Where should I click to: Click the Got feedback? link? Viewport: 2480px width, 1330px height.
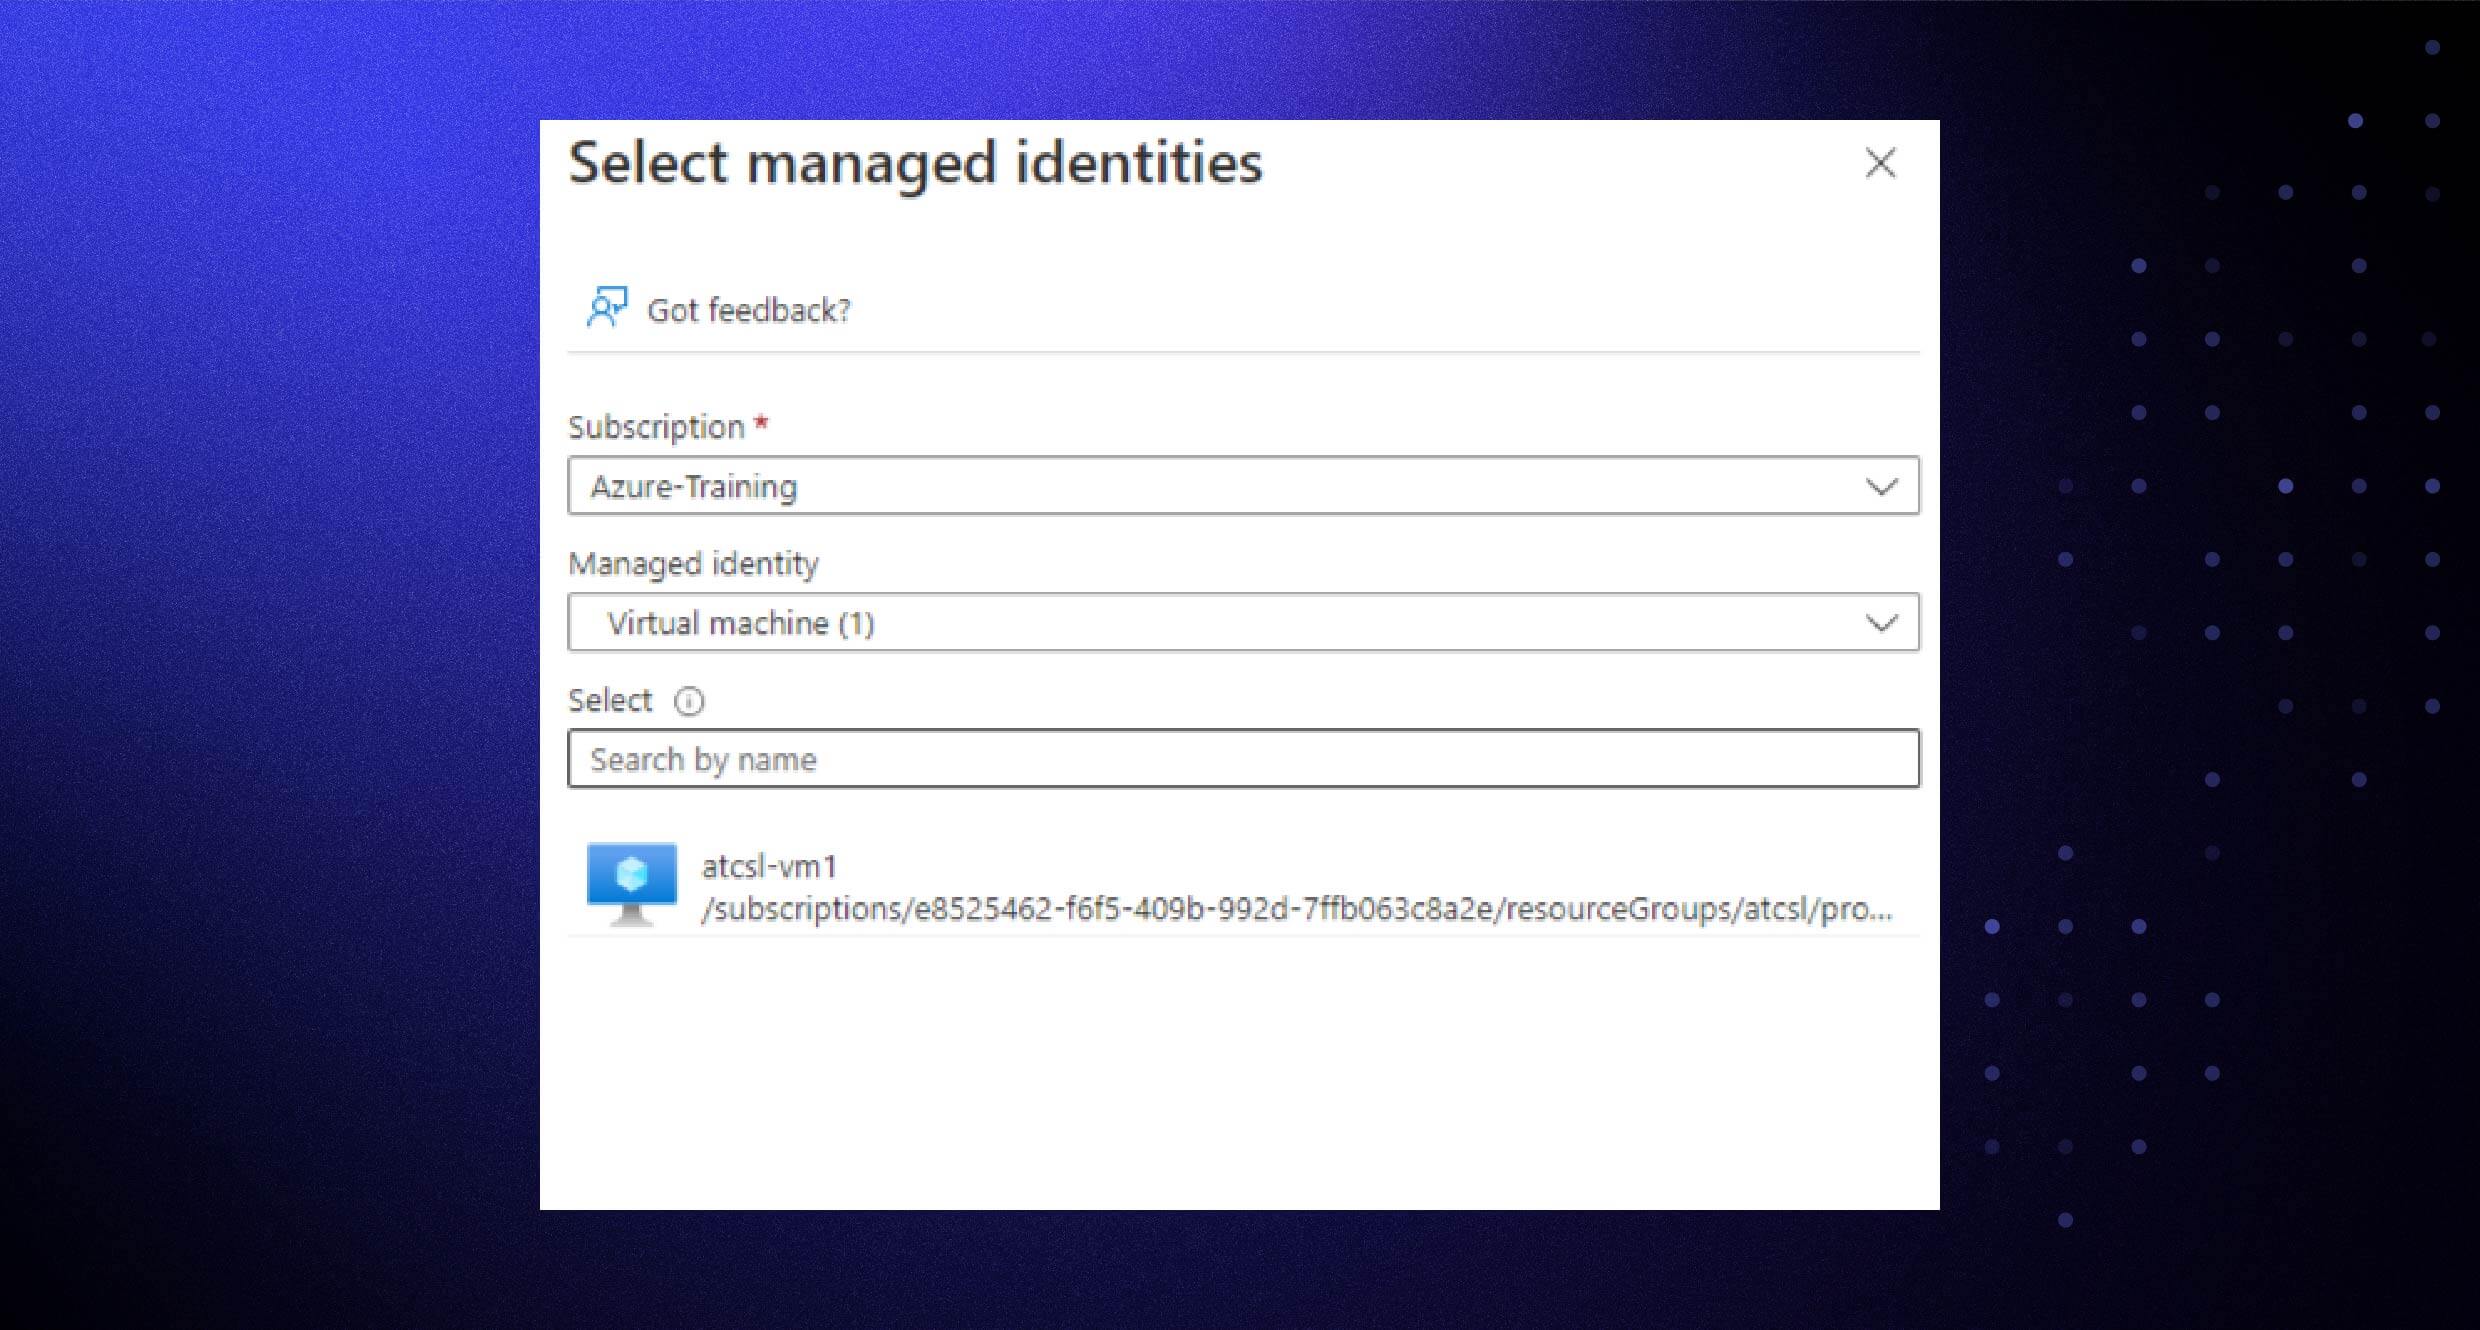coord(750,310)
